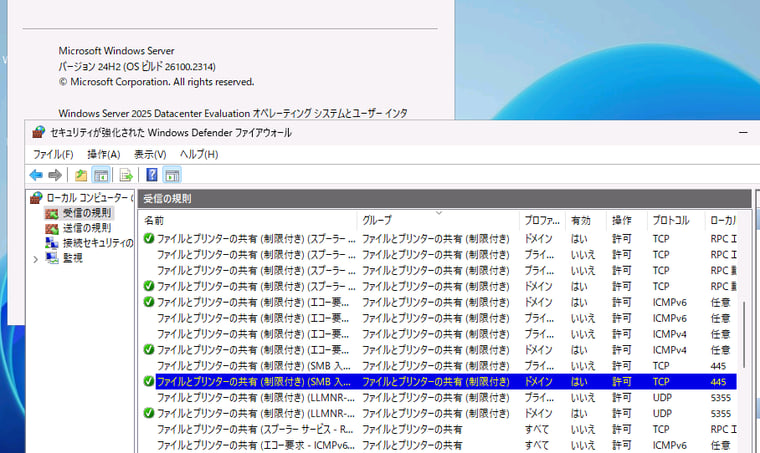Viewport: 760px width, 453px height.
Task: Select the disabled private-profile ICMPv4 echo rule
Action: [439, 334]
